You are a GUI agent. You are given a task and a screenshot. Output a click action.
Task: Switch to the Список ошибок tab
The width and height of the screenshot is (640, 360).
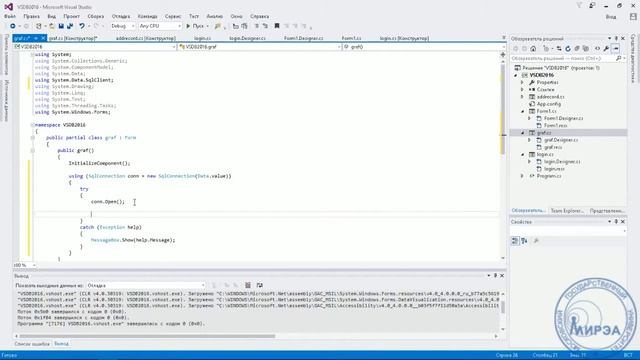32,344
